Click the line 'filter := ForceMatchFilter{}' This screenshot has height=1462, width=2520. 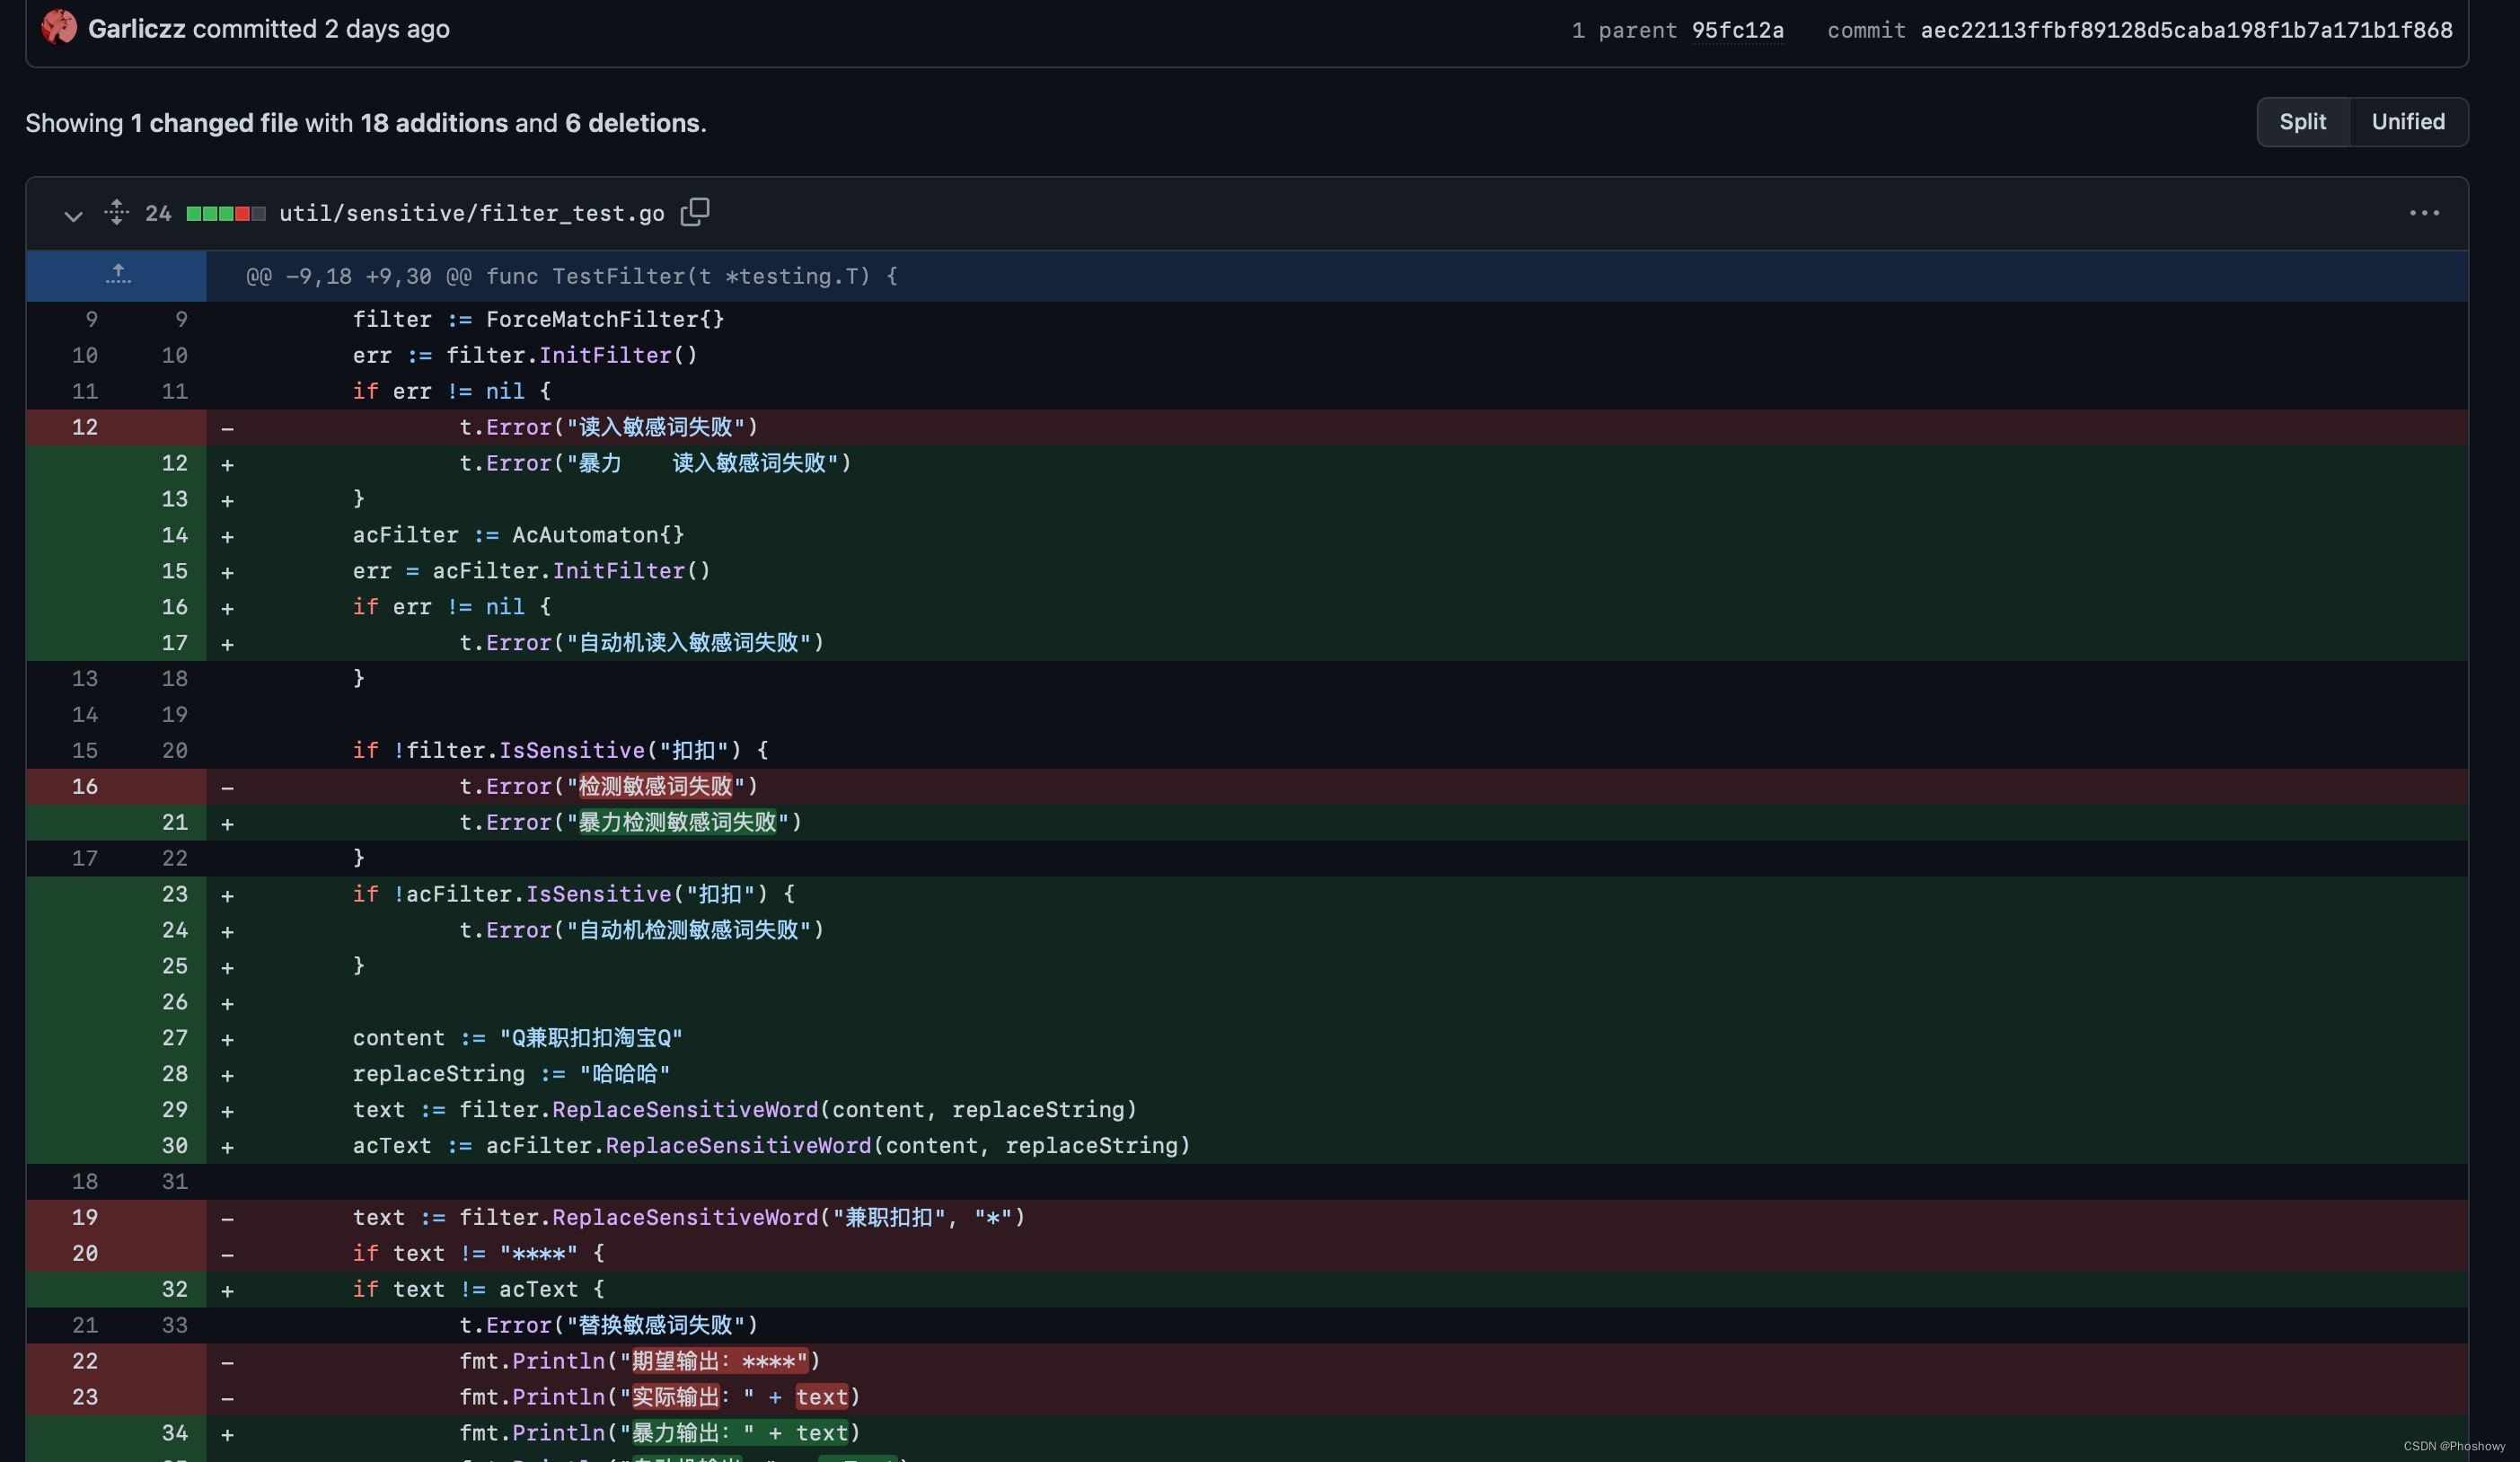pyautogui.click(x=538, y=320)
